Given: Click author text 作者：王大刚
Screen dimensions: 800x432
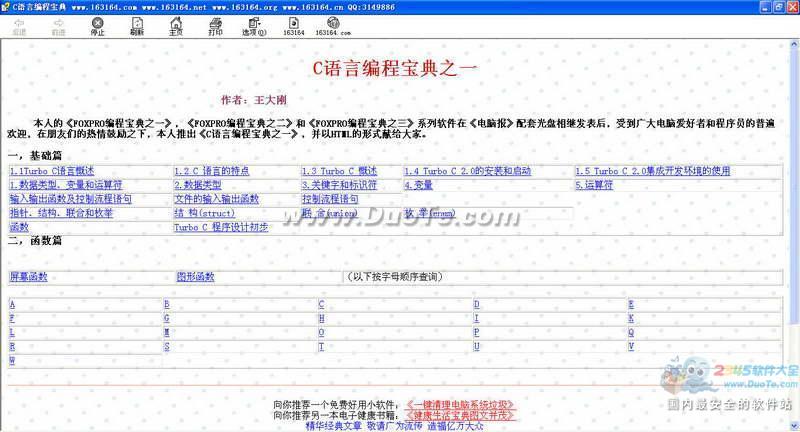Looking at the screenshot, I should pyautogui.click(x=254, y=100).
